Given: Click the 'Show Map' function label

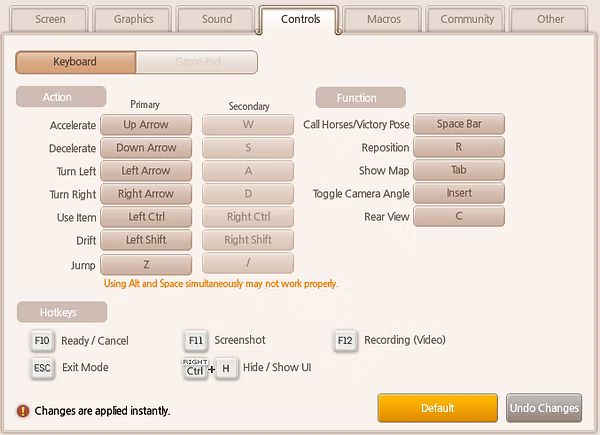Looking at the screenshot, I should point(384,171).
